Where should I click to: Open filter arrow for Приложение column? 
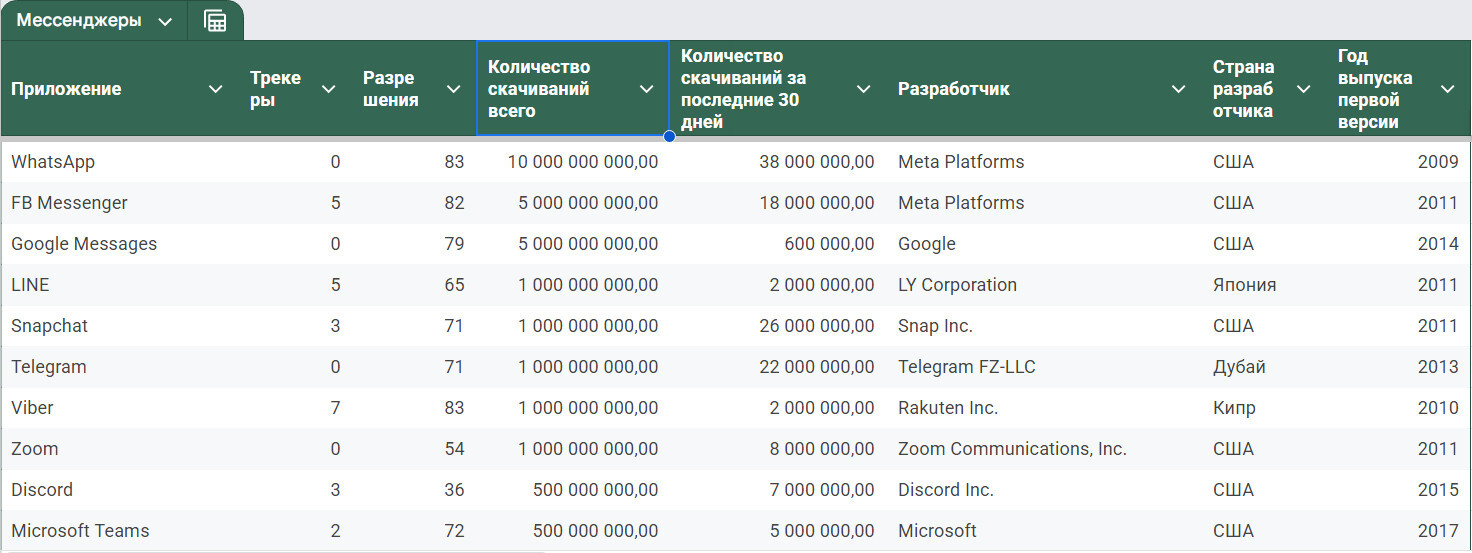click(x=215, y=89)
